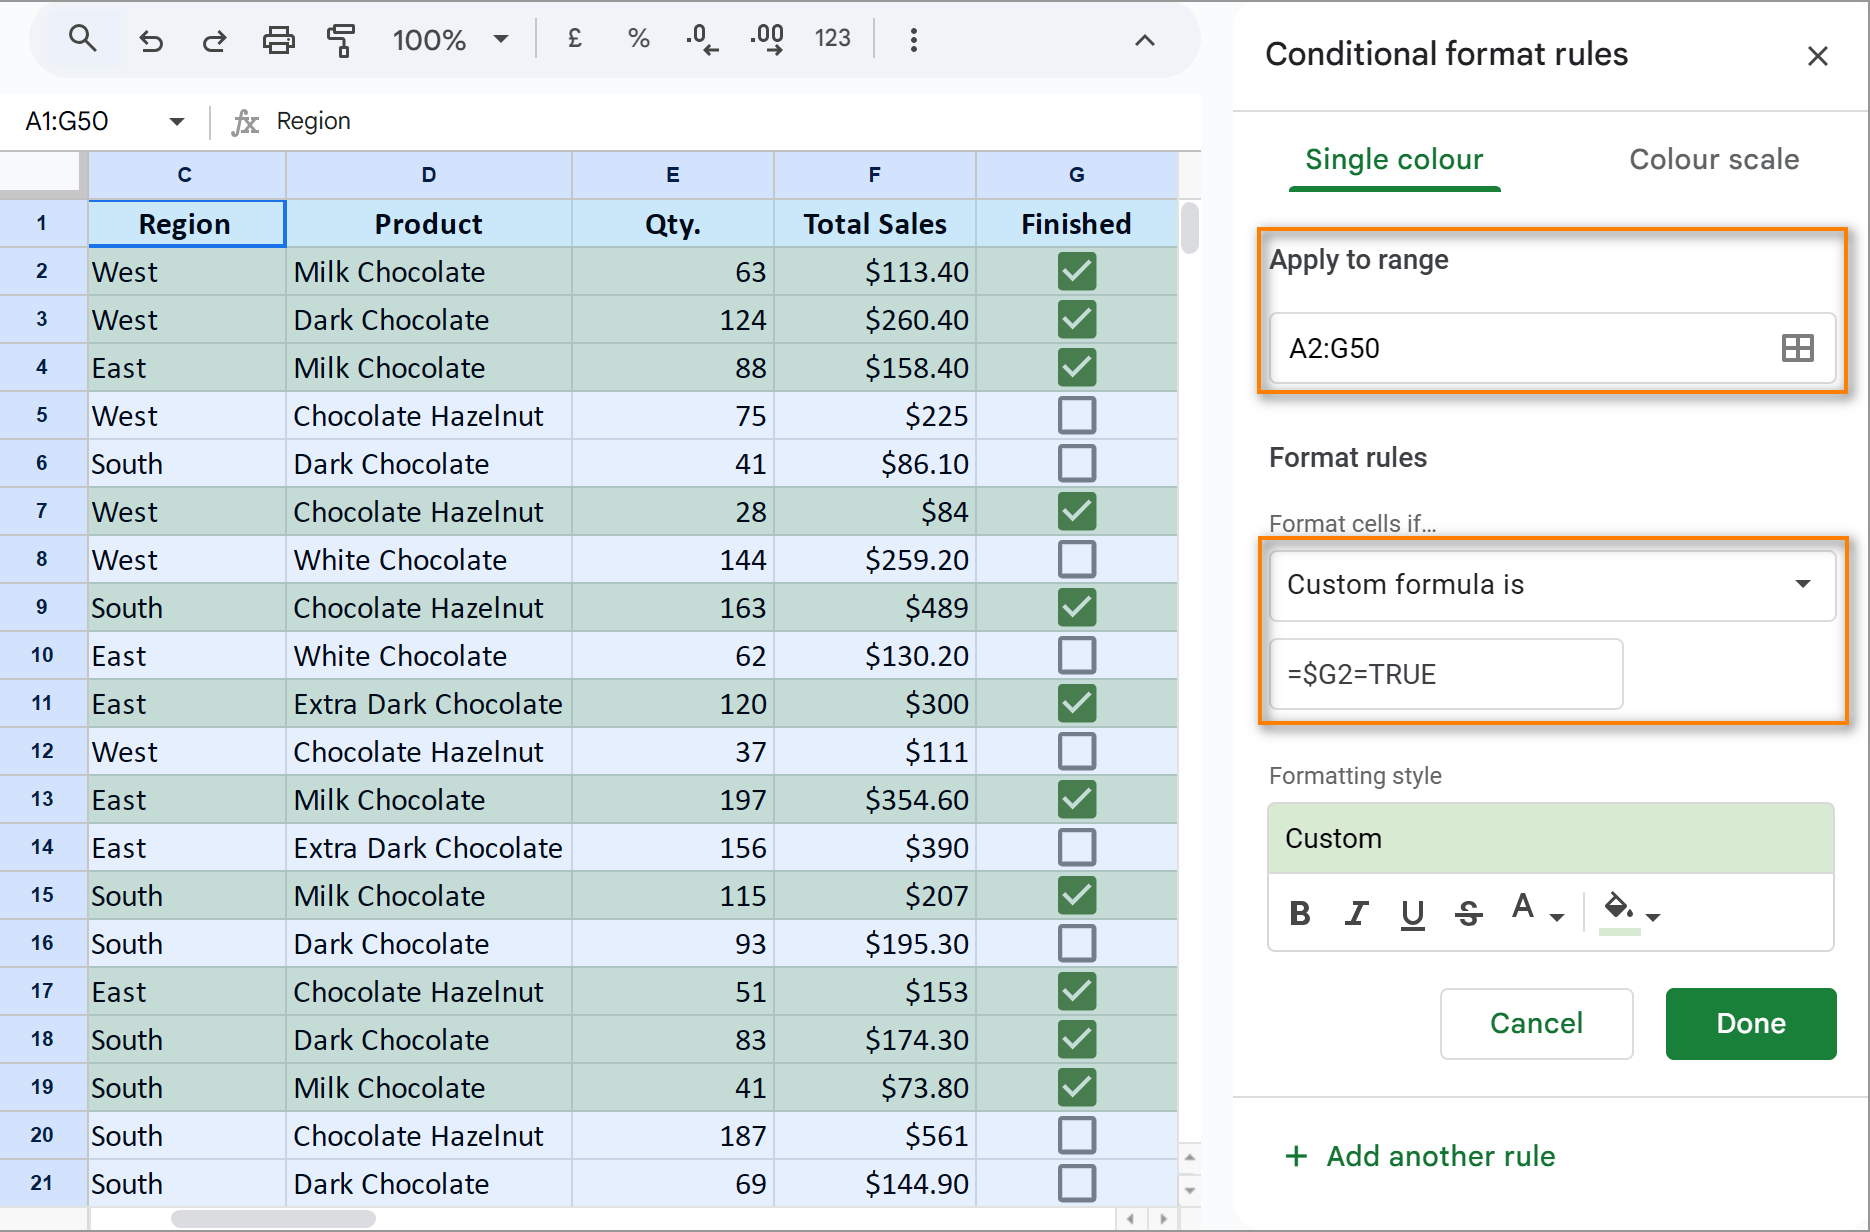This screenshot has height=1232, width=1870.
Task: Format as currency with pound icon
Action: 574,39
